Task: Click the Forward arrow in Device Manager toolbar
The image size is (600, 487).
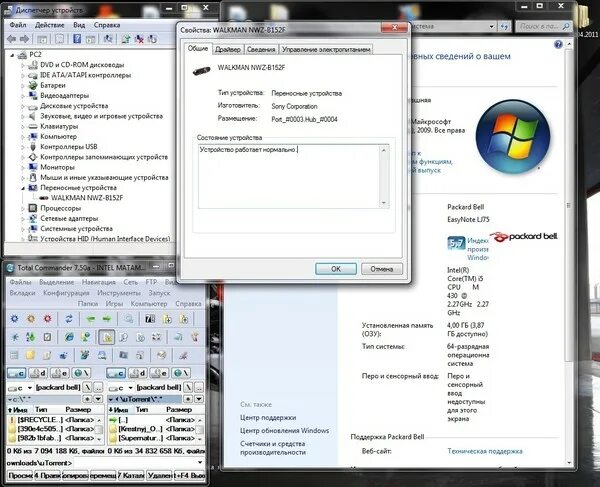Action: (24, 39)
